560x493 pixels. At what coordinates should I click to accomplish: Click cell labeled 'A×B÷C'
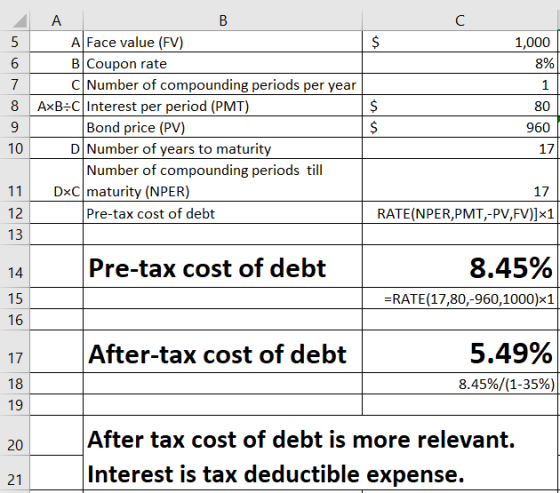click(56, 106)
